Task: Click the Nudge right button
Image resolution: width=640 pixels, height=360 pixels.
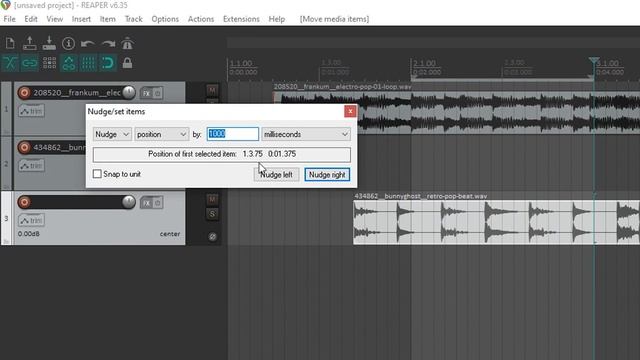Action: pos(327,175)
